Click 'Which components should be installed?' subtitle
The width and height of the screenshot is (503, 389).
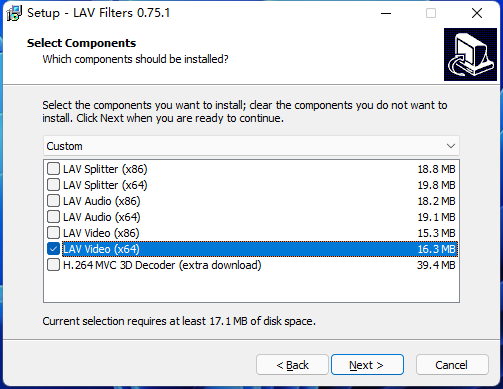(135, 59)
